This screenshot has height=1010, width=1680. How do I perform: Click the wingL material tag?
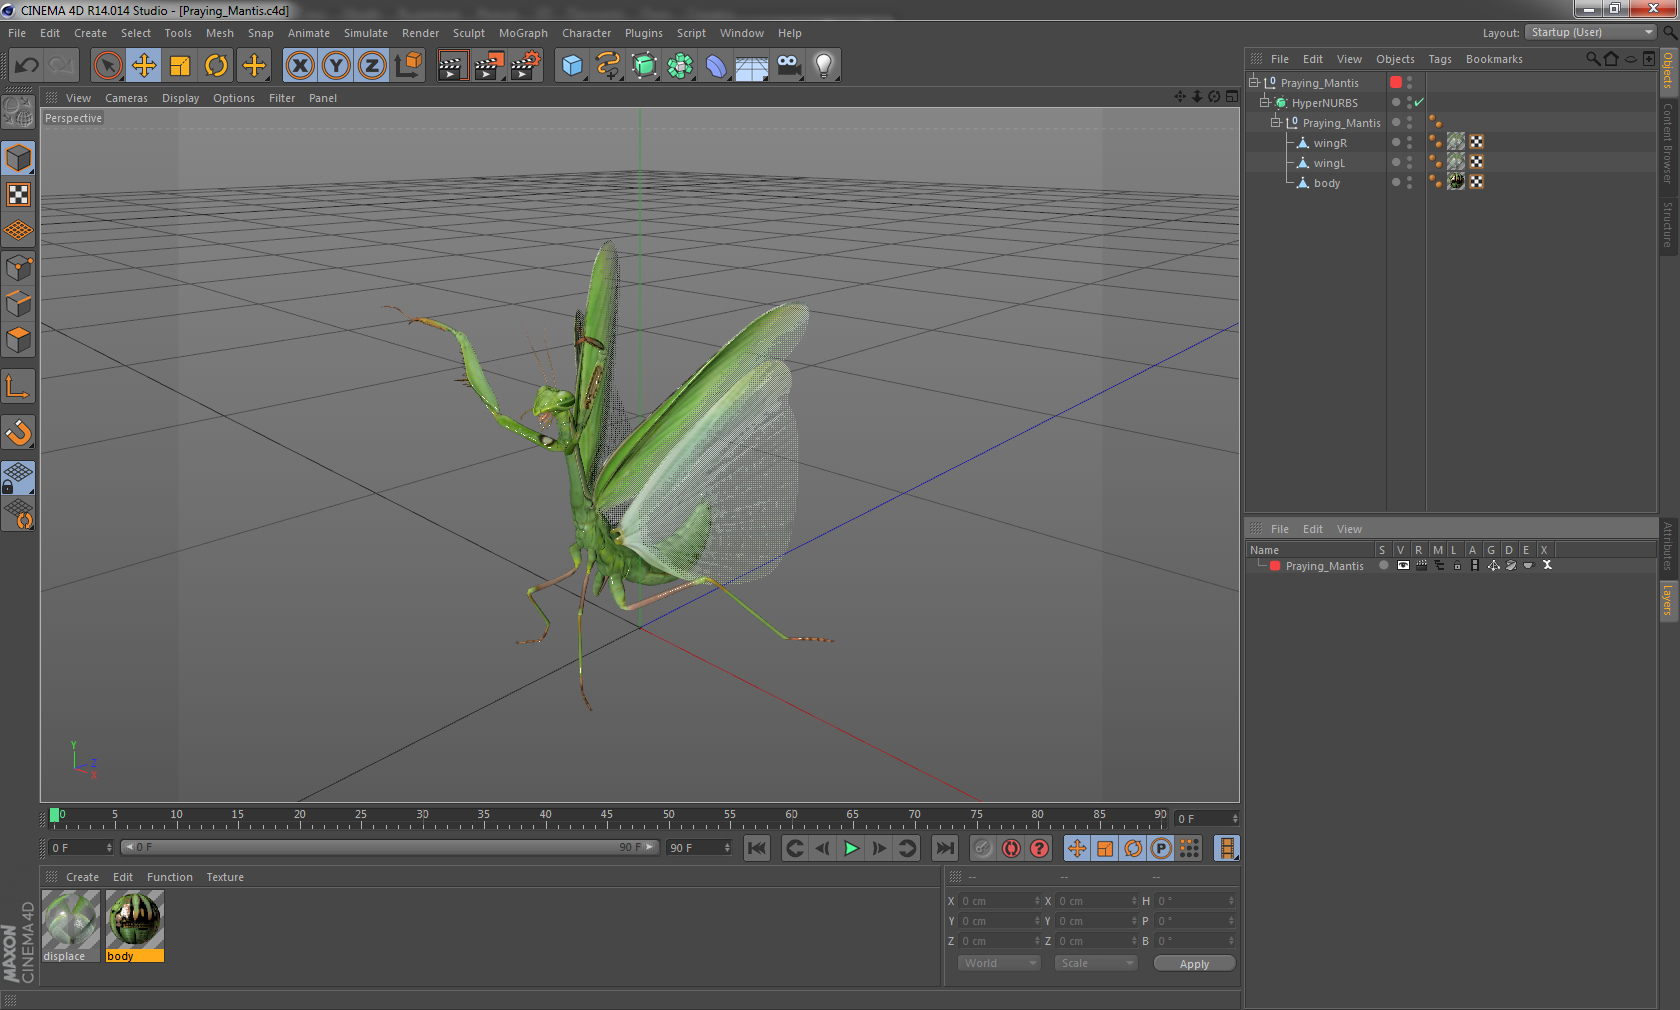[1456, 162]
